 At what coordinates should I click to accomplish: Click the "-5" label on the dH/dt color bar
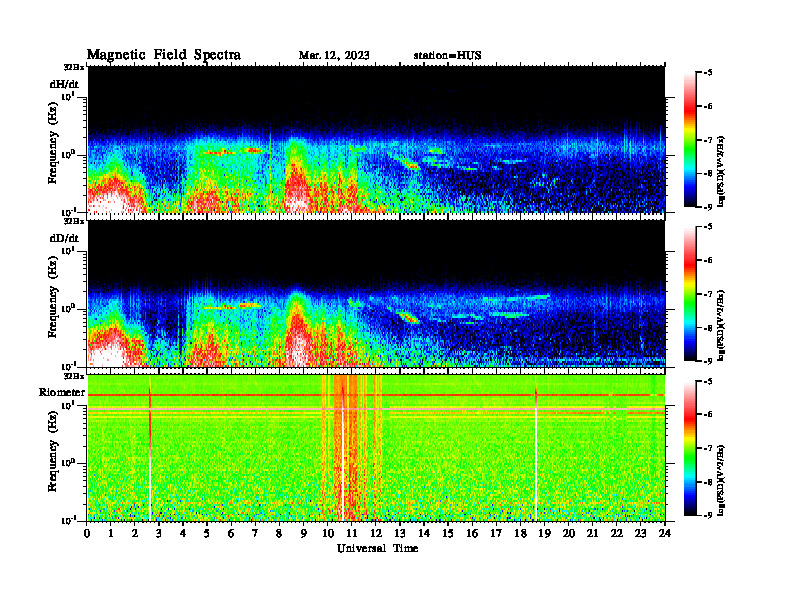[708, 73]
